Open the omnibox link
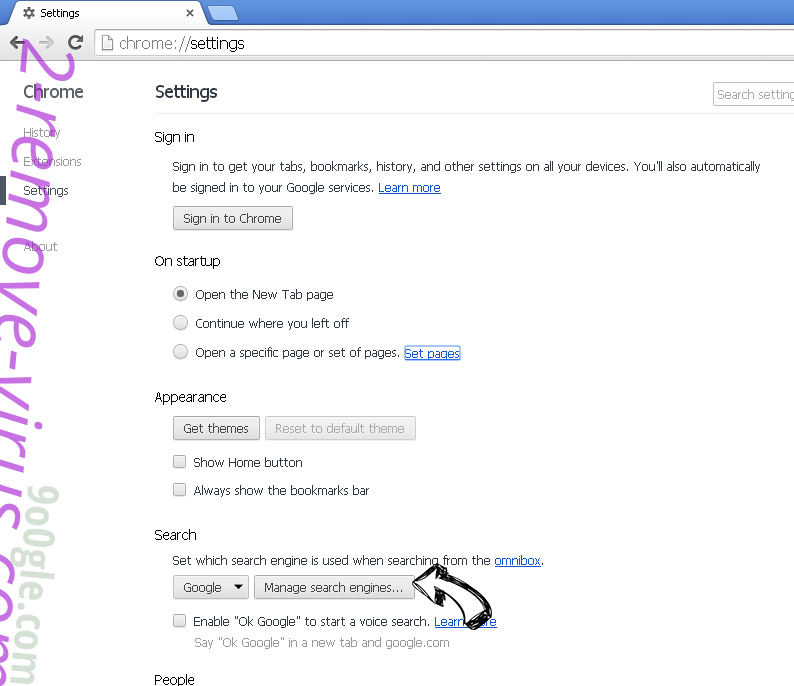The width and height of the screenshot is (794, 686). 518,561
